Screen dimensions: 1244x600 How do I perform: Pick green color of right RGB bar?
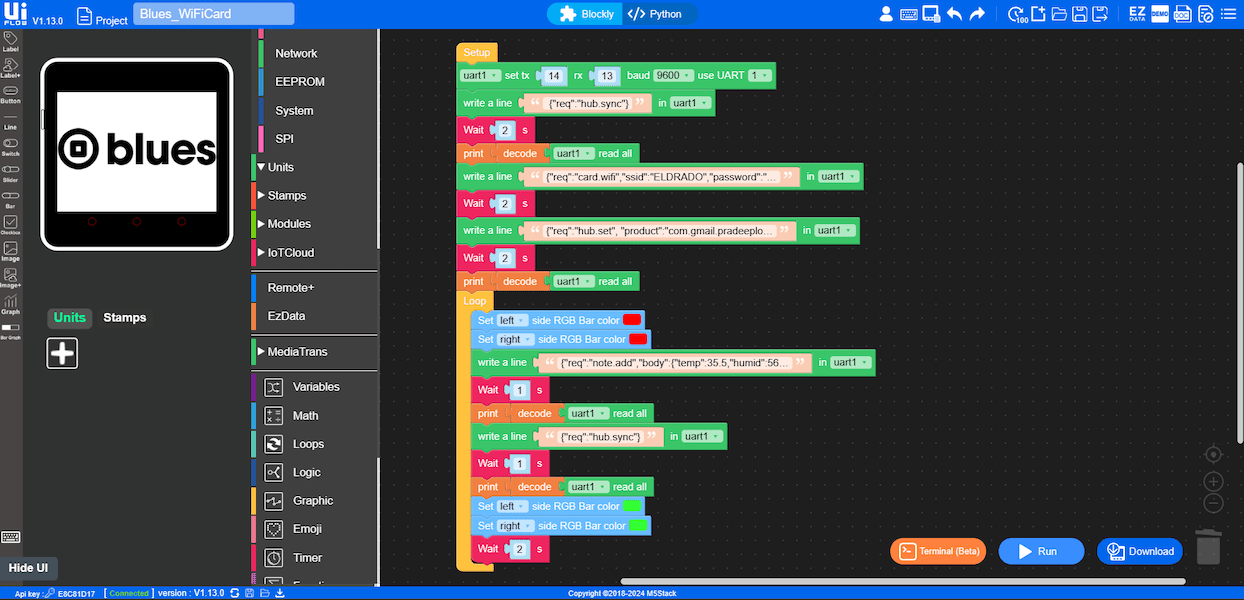(x=638, y=526)
